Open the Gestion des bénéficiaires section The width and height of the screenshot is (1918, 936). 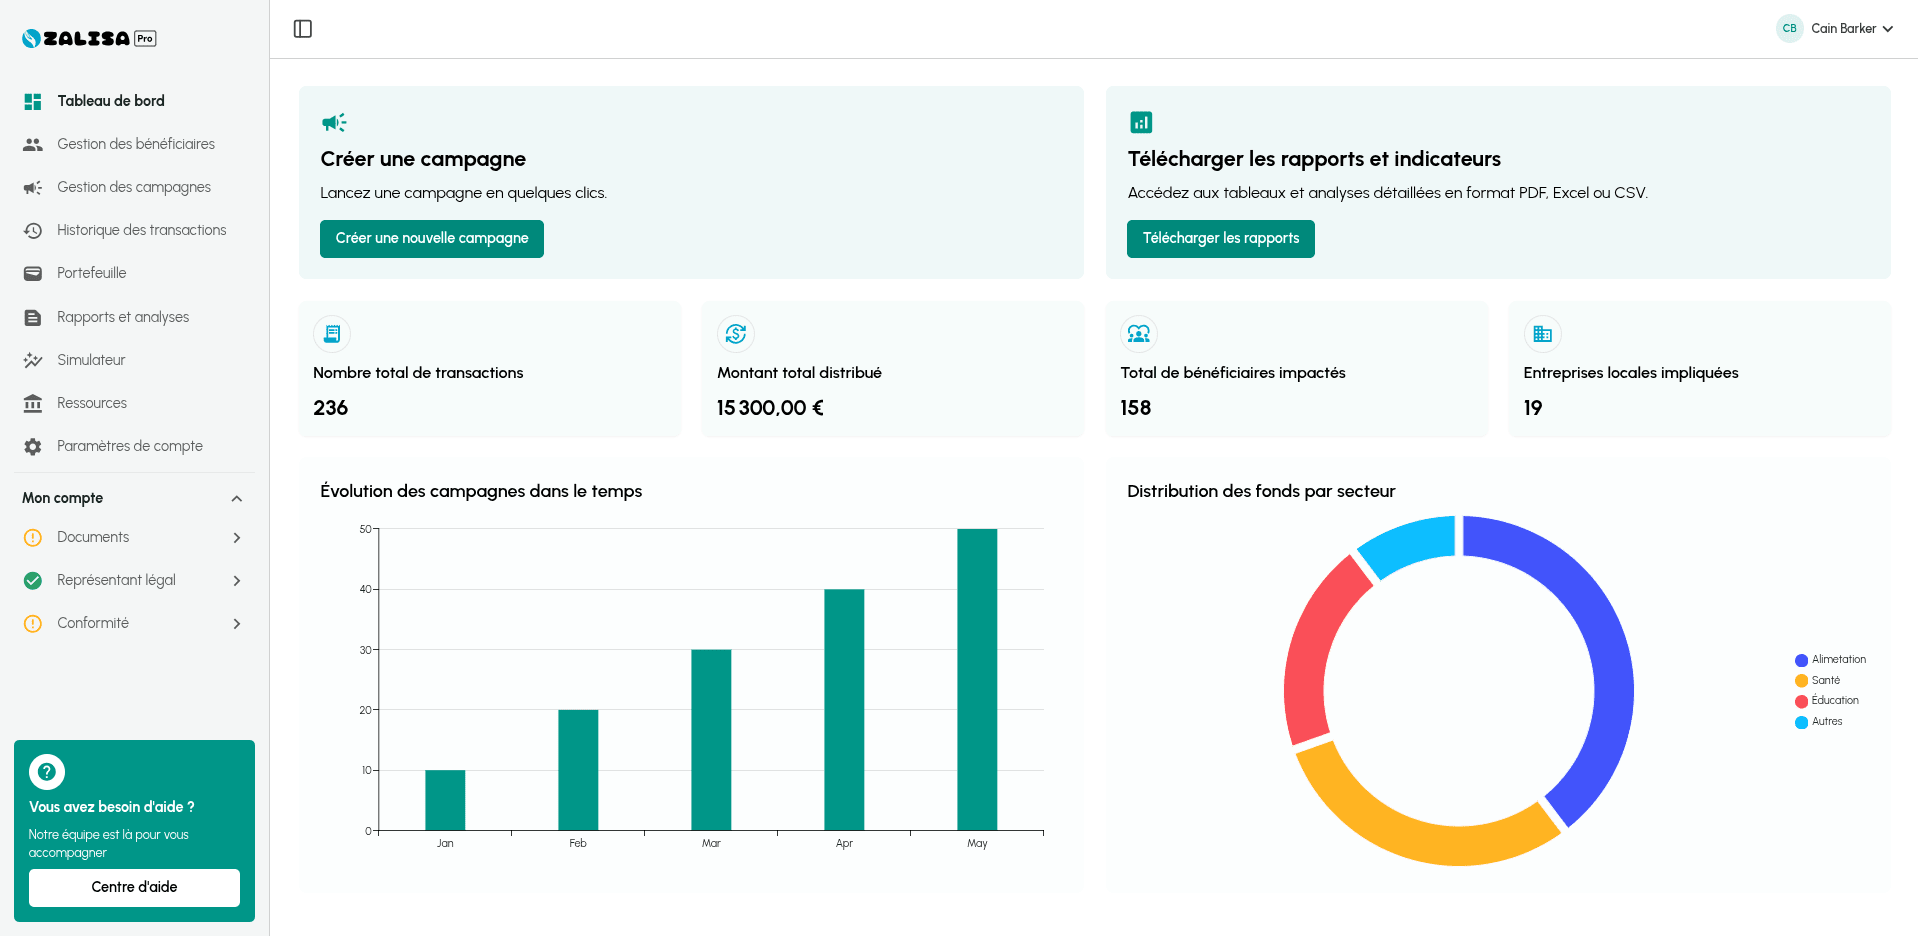tap(136, 144)
